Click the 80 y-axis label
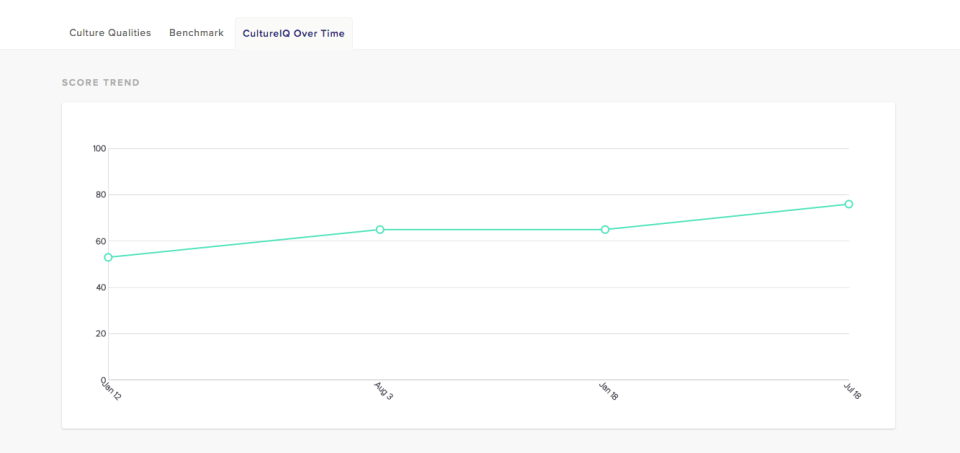This screenshot has width=960, height=453. pyautogui.click(x=100, y=195)
